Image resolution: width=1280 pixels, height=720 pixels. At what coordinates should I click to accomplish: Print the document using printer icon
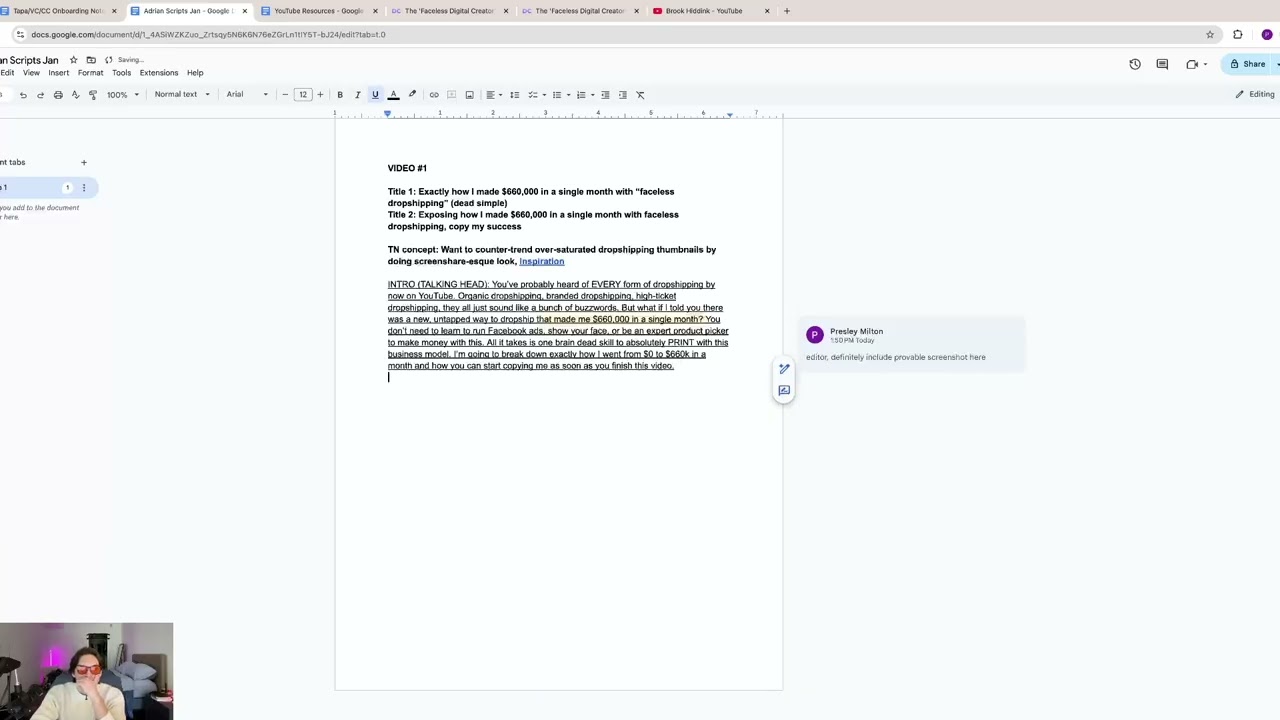click(58, 95)
